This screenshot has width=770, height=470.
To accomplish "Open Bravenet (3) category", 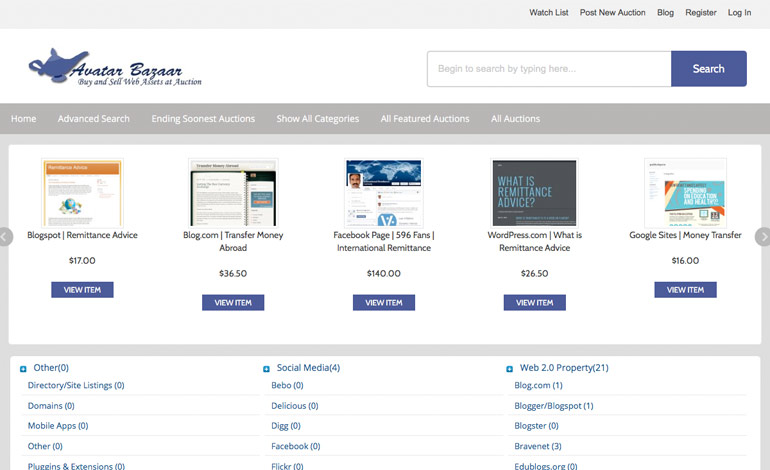I will point(538,446).
